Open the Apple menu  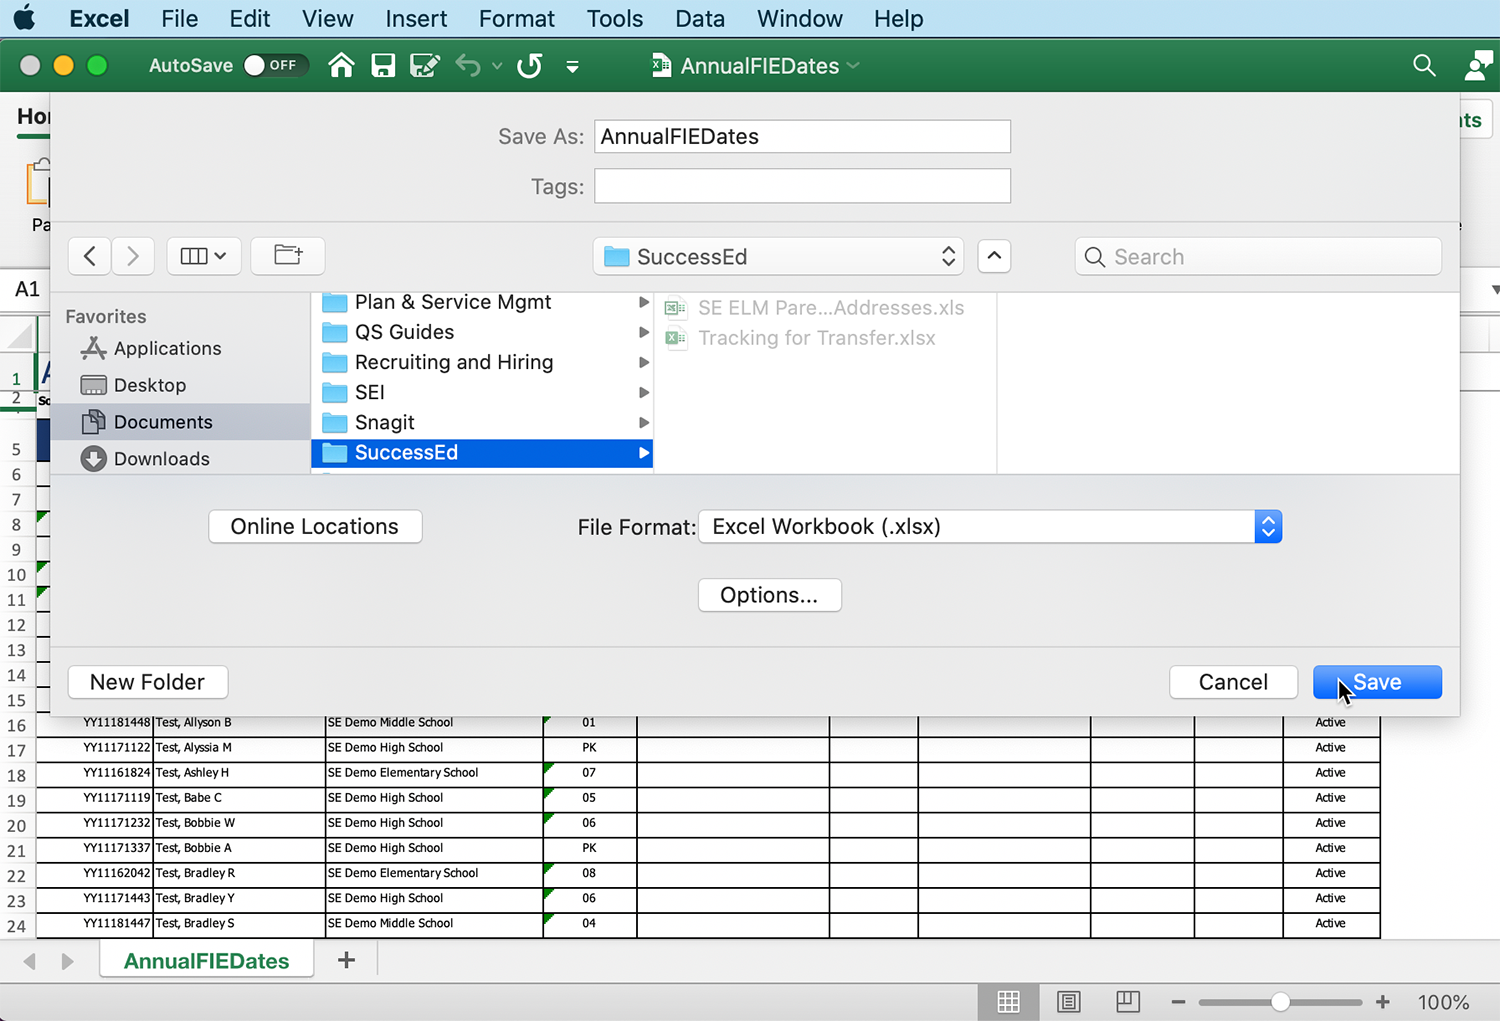click(x=24, y=18)
